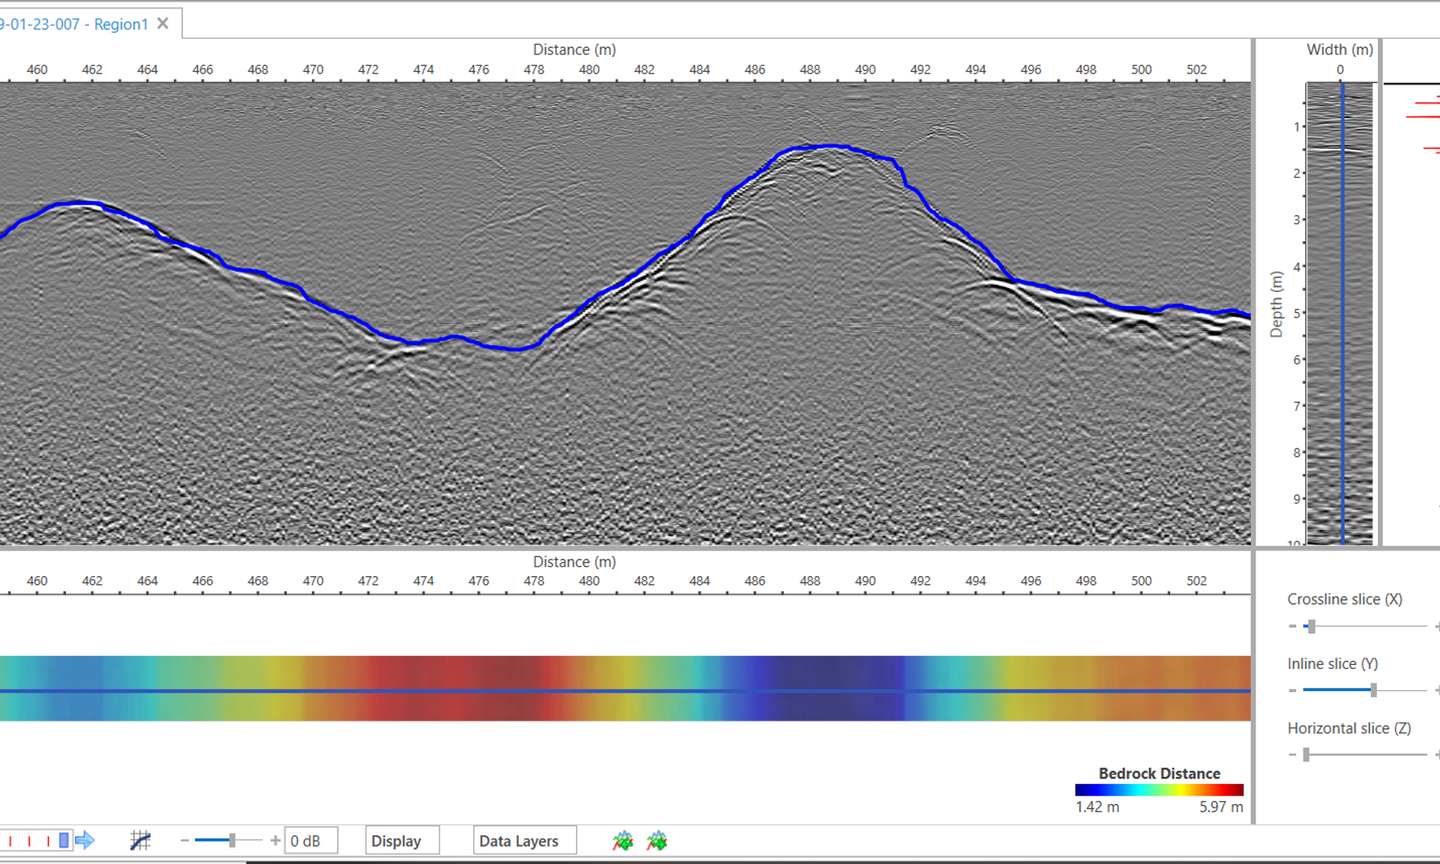The width and height of the screenshot is (1440, 864).
Task: Click the gain curve grid icon
Action: coord(140,841)
